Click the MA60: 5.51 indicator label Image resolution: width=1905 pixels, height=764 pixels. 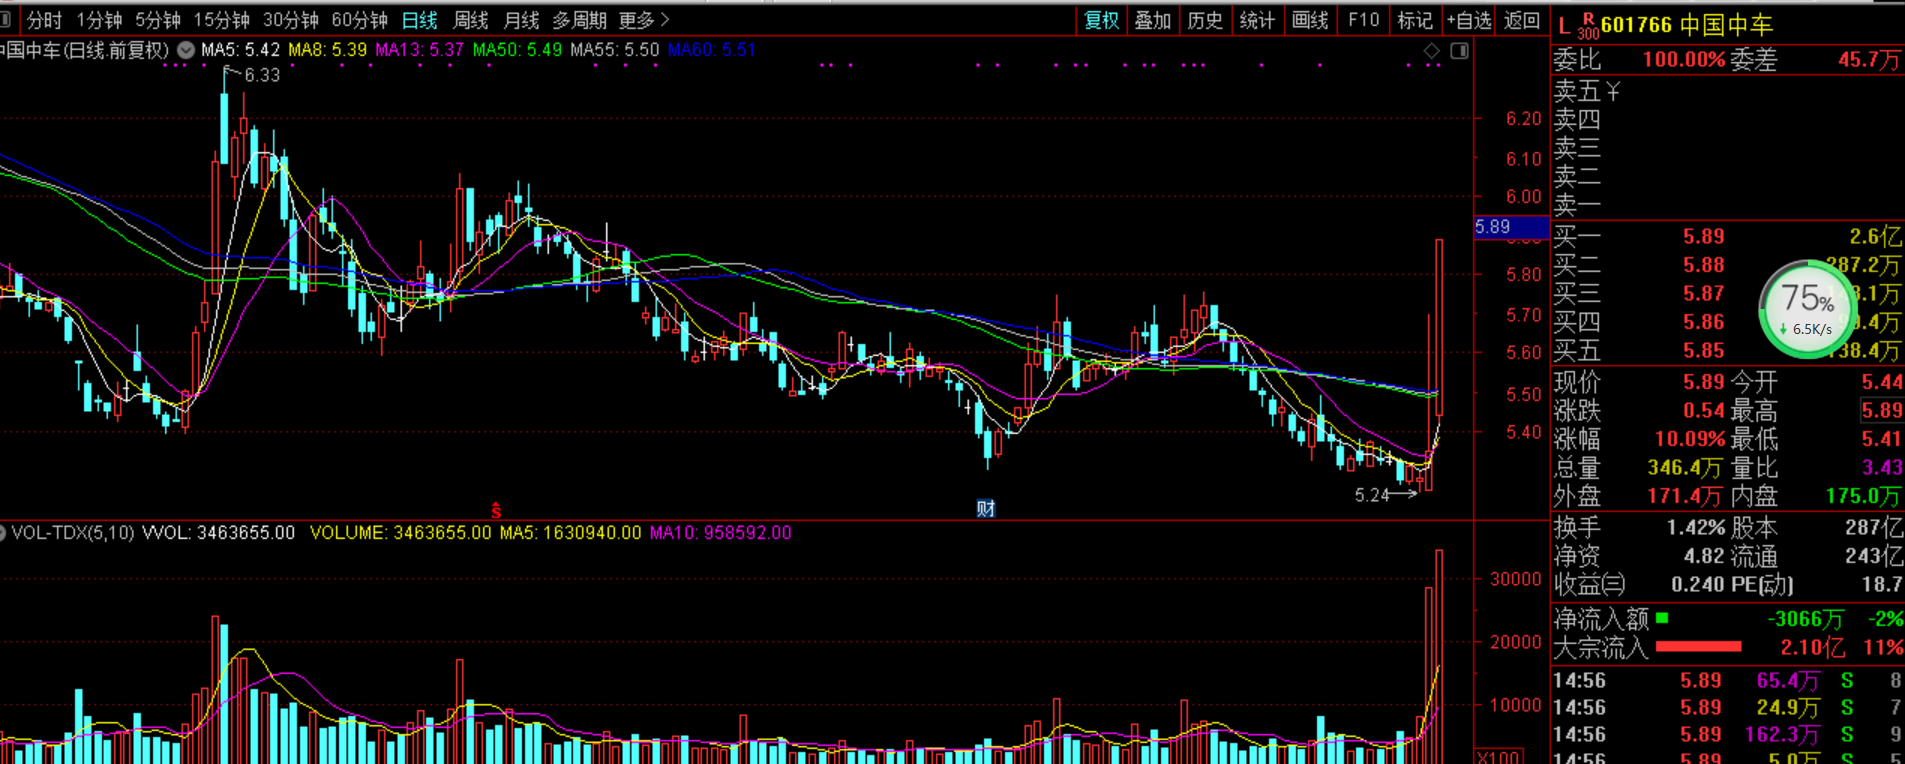coord(712,50)
